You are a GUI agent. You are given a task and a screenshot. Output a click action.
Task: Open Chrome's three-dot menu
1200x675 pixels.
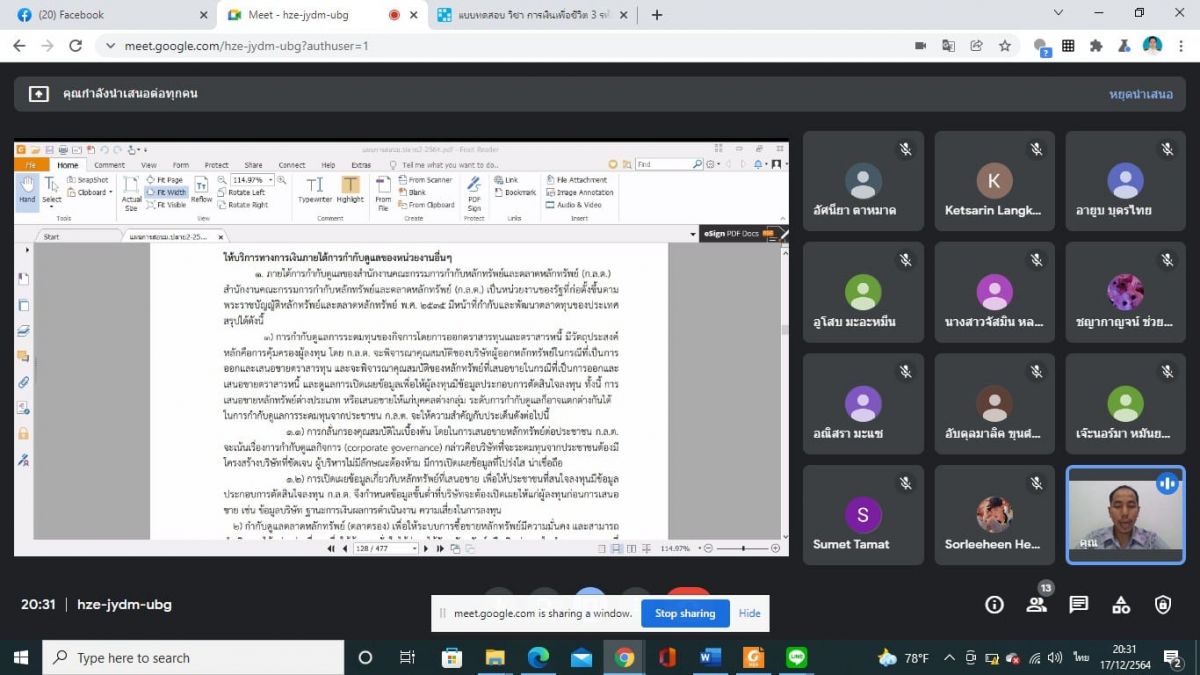[1181, 46]
